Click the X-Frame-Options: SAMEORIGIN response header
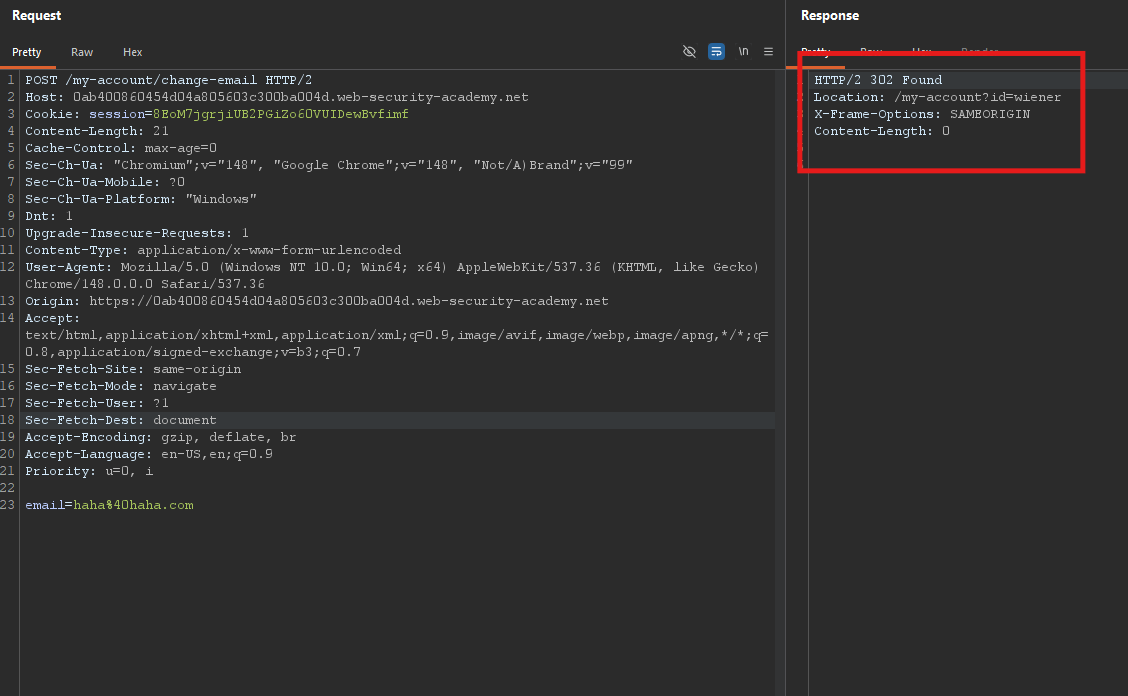This screenshot has height=696, width=1128. (922, 114)
